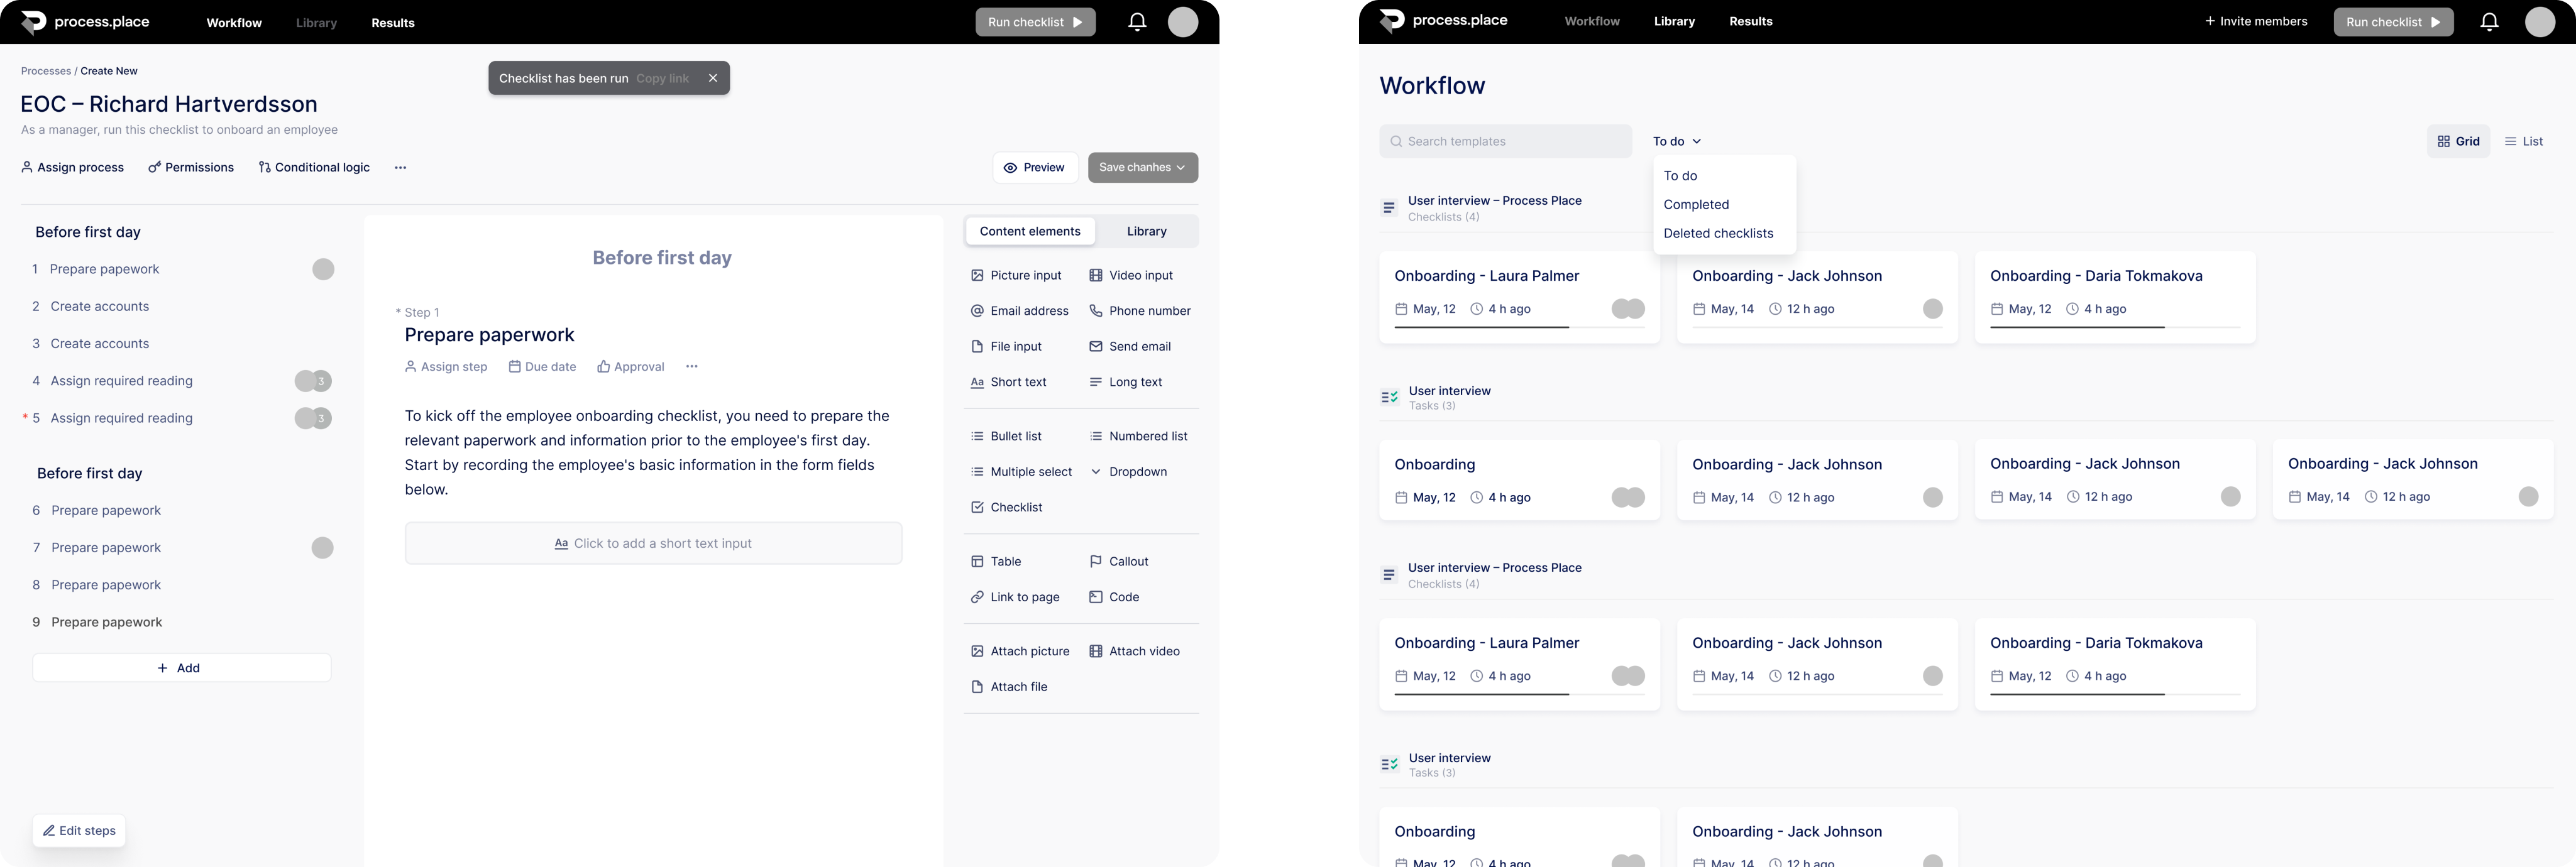The image size is (2576, 867).
Task: Insert a Send email element
Action: coord(1130,346)
